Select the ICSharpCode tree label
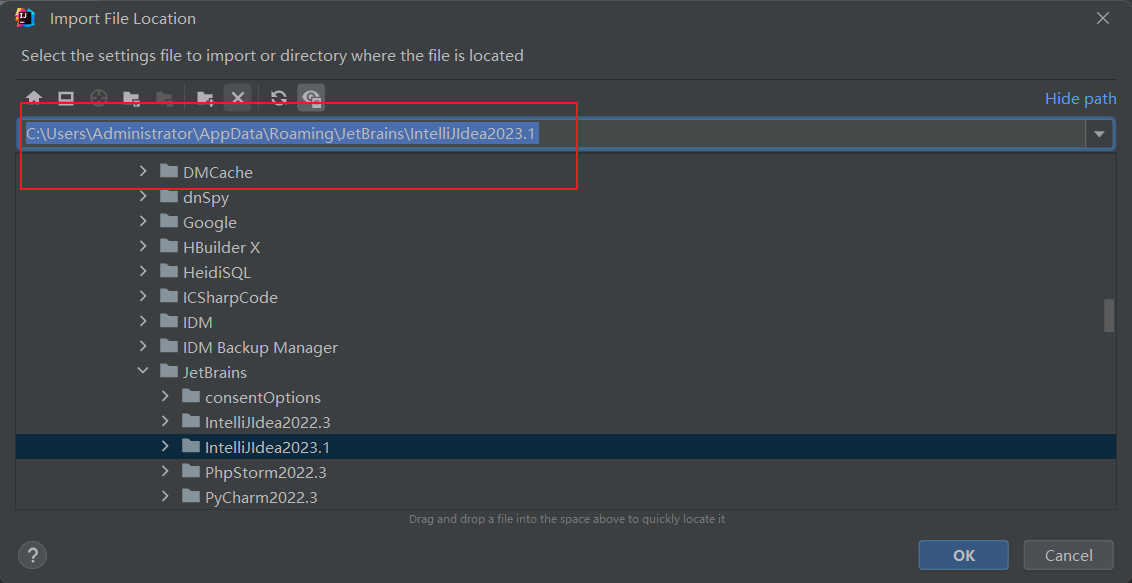Image resolution: width=1132 pixels, height=583 pixels. pos(230,297)
